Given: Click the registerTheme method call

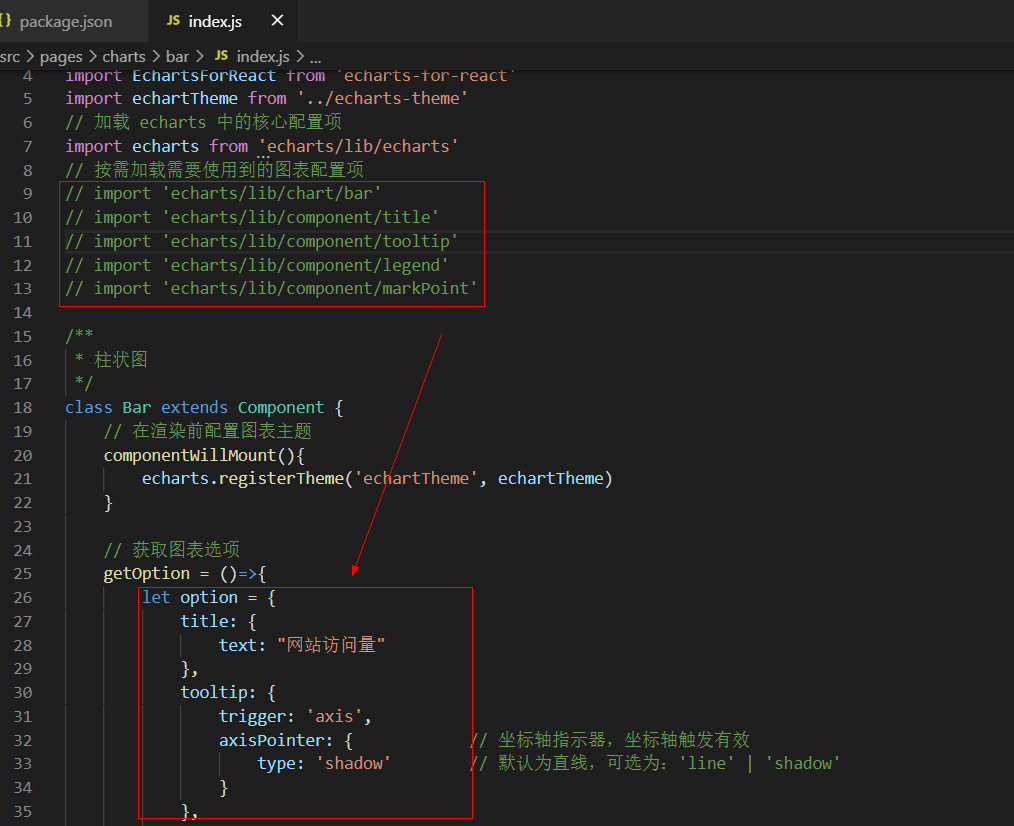Looking at the screenshot, I should tap(281, 479).
